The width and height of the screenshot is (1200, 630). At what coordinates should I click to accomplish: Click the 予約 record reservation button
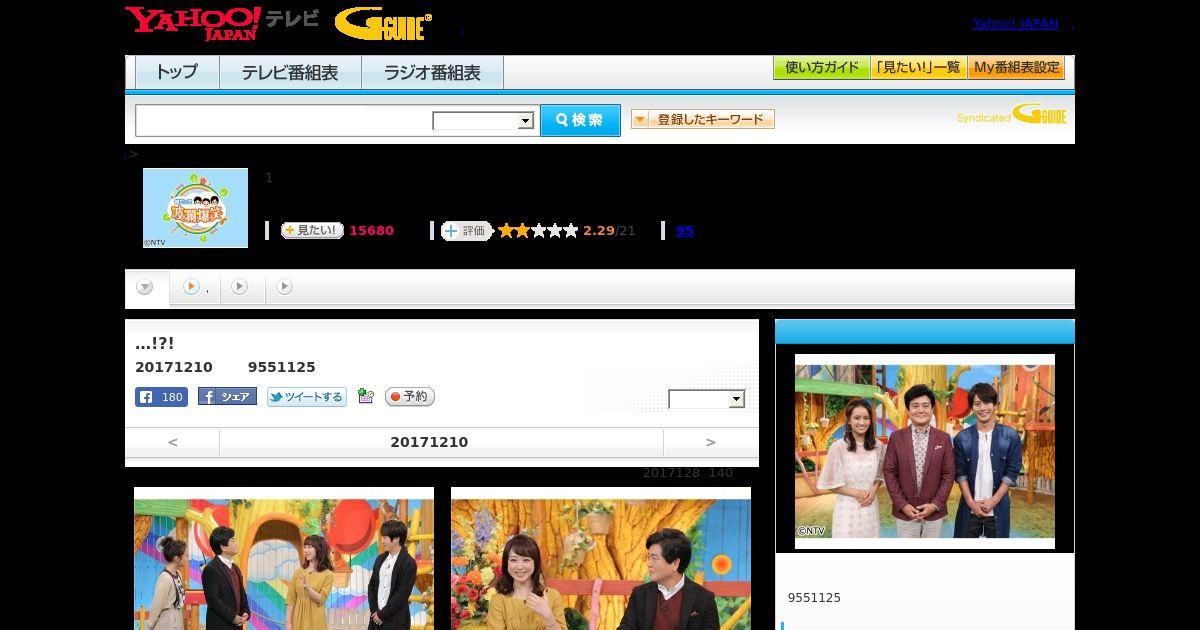pos(410,397)
